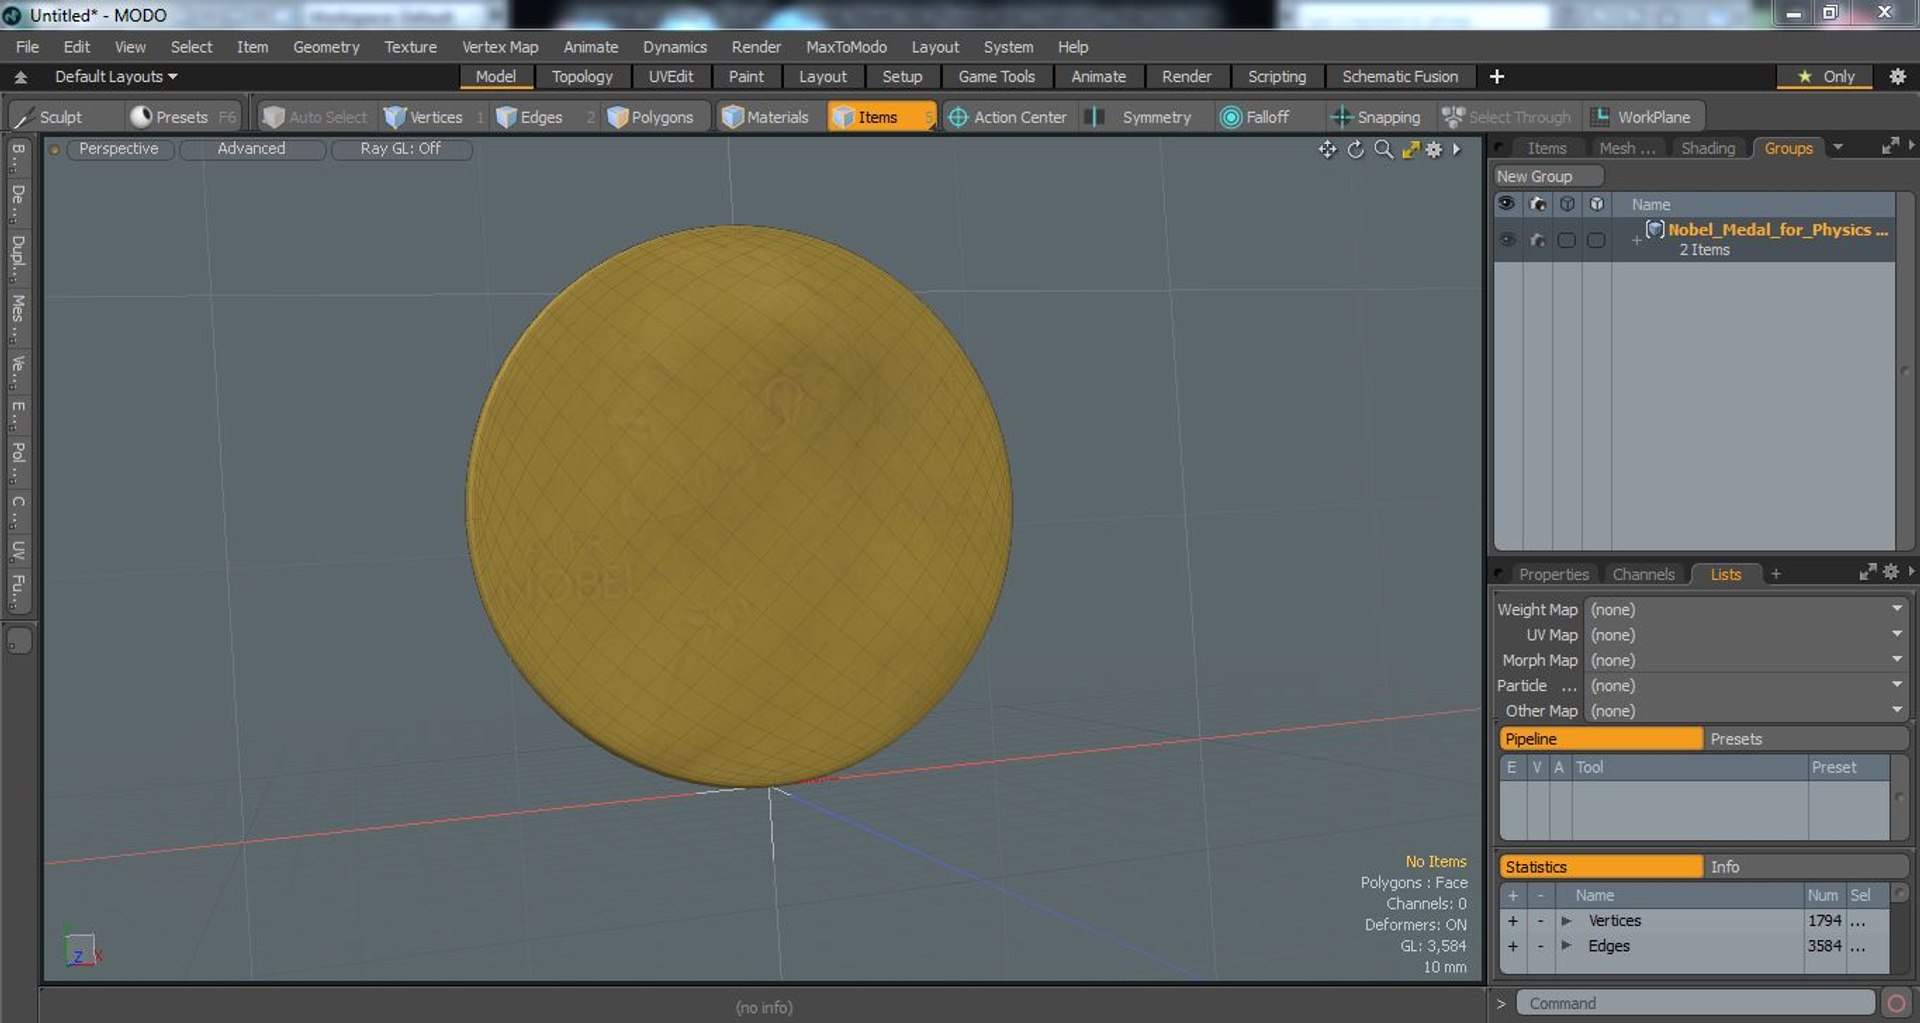1920x1023 pixels.
Task: Select the Pipeline section header
Action: coord(1600,739)
